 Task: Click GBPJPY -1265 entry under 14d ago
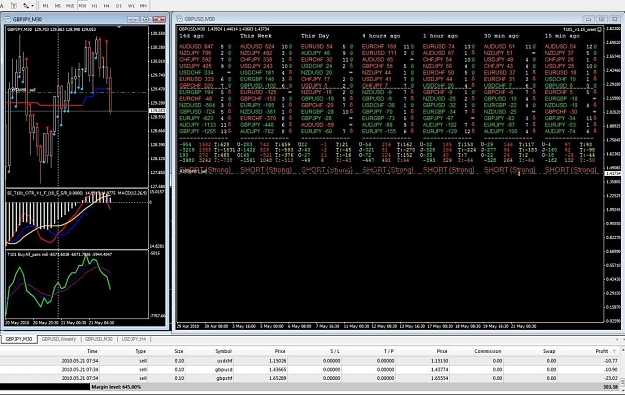click(x=197, y=131)
